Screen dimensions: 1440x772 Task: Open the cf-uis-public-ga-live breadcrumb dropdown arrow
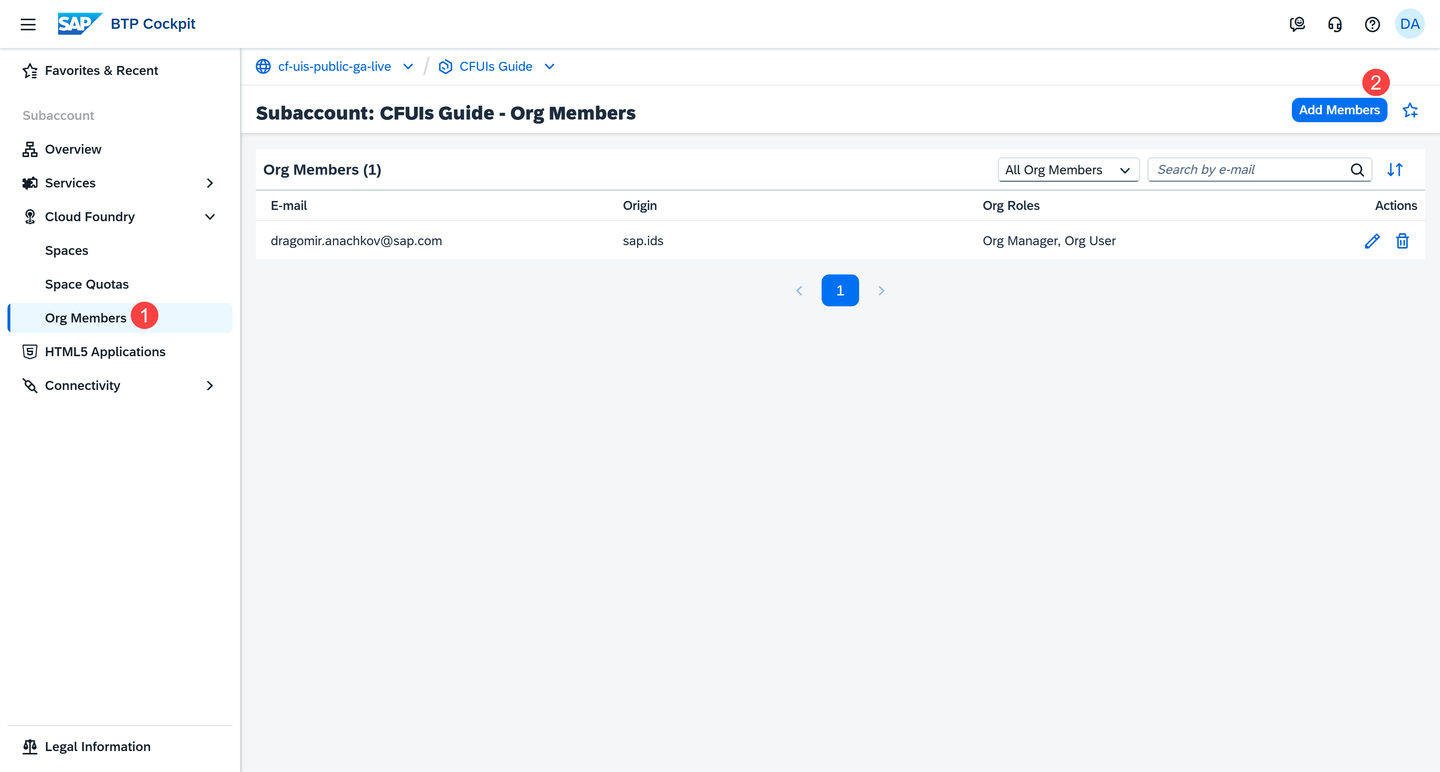point(408,67)
